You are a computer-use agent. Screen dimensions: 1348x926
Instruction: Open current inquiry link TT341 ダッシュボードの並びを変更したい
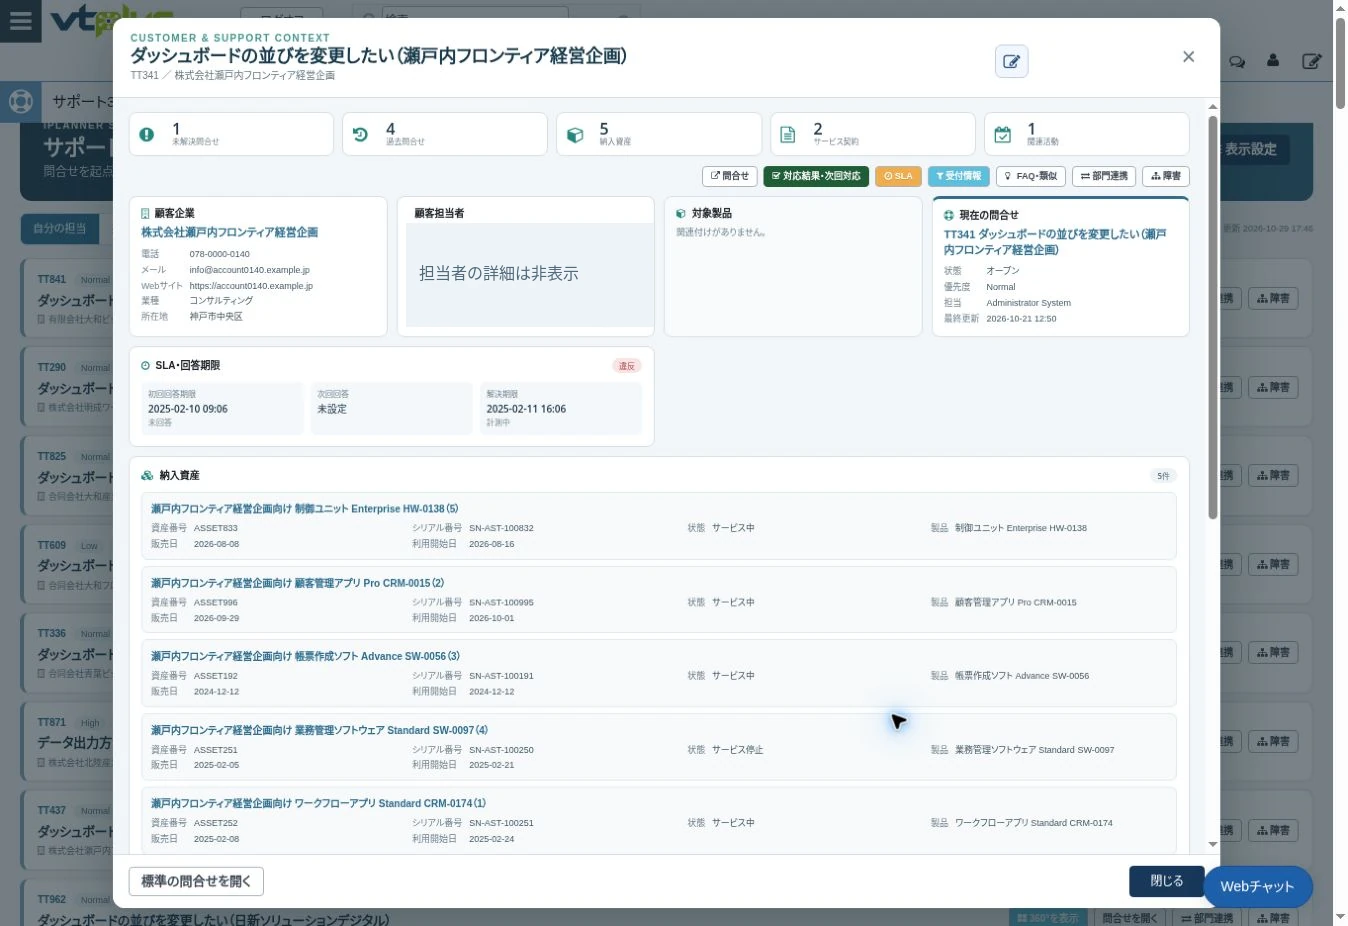pos(1055,242)
